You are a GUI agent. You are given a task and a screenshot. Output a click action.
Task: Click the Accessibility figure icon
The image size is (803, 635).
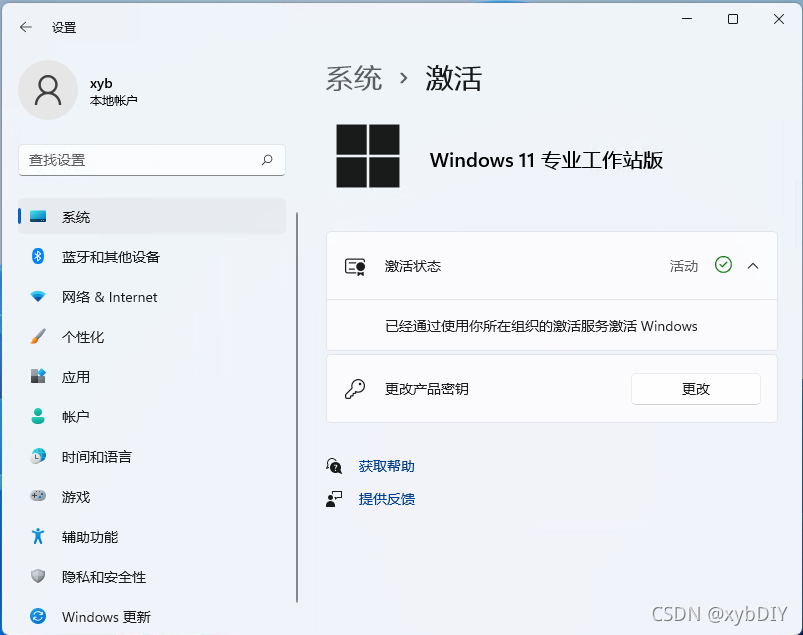[x=38, y=536]
